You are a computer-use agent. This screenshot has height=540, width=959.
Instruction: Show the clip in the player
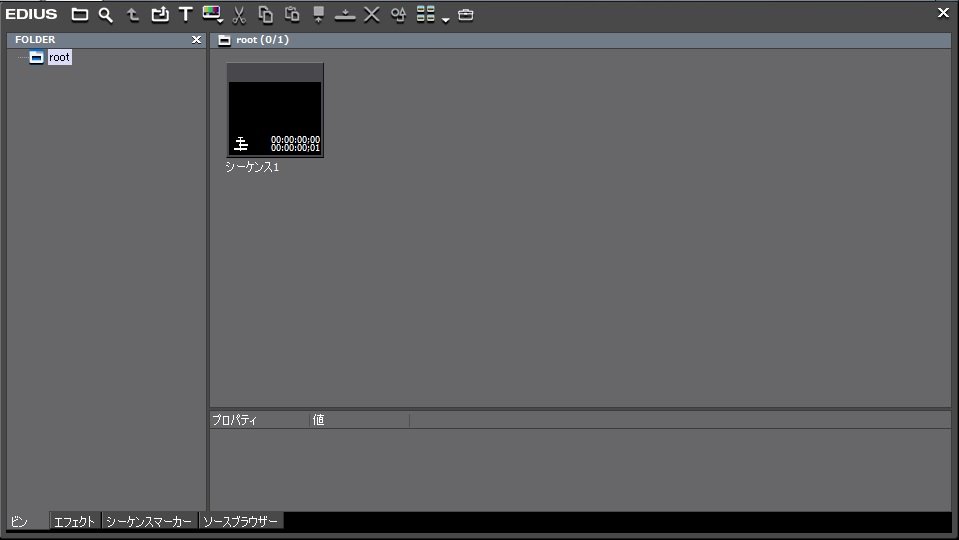(x=318, y=15)
